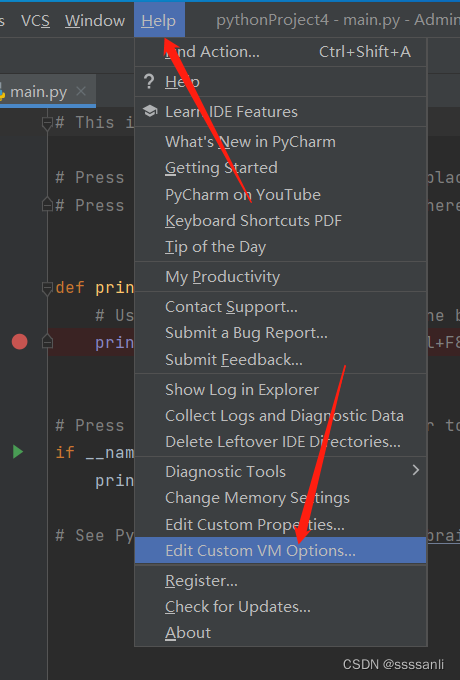This screenshot has height=680, width=460.
Task: Select Contact Support option
Action: coord(281,307)
